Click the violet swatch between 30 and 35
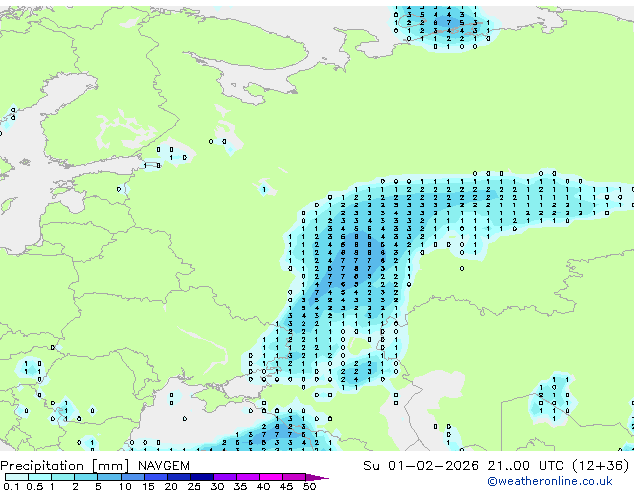This screenshot has height=490, width=634. [224, 477]
